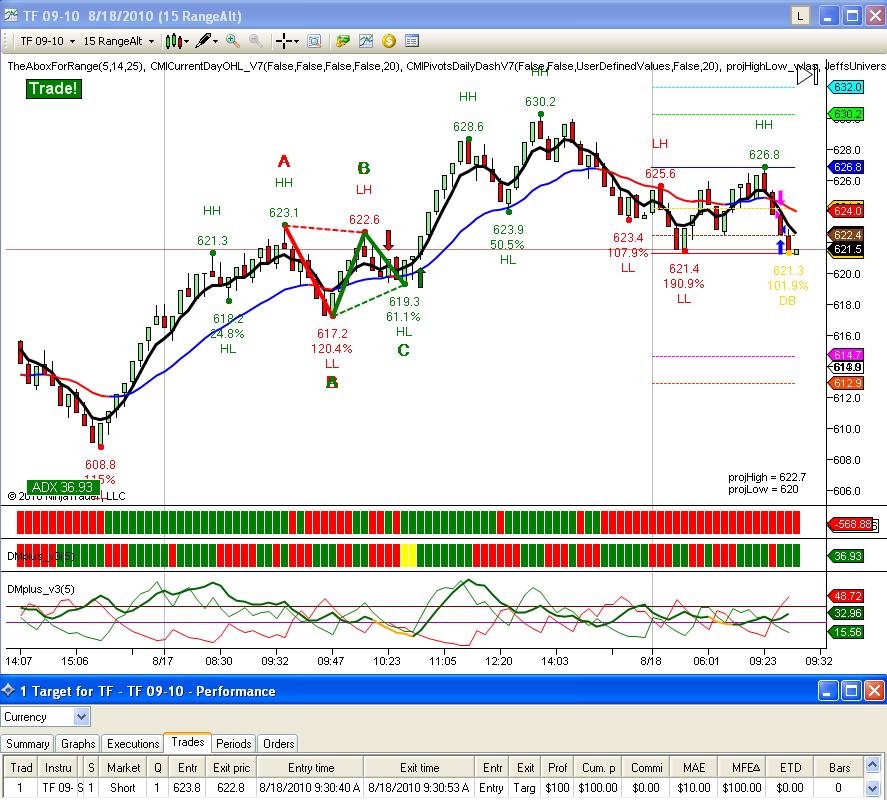Click the exit time '8/18/2010 9:30:53 A'
This screenshot has width=887, height=800.
click(419, 788)
